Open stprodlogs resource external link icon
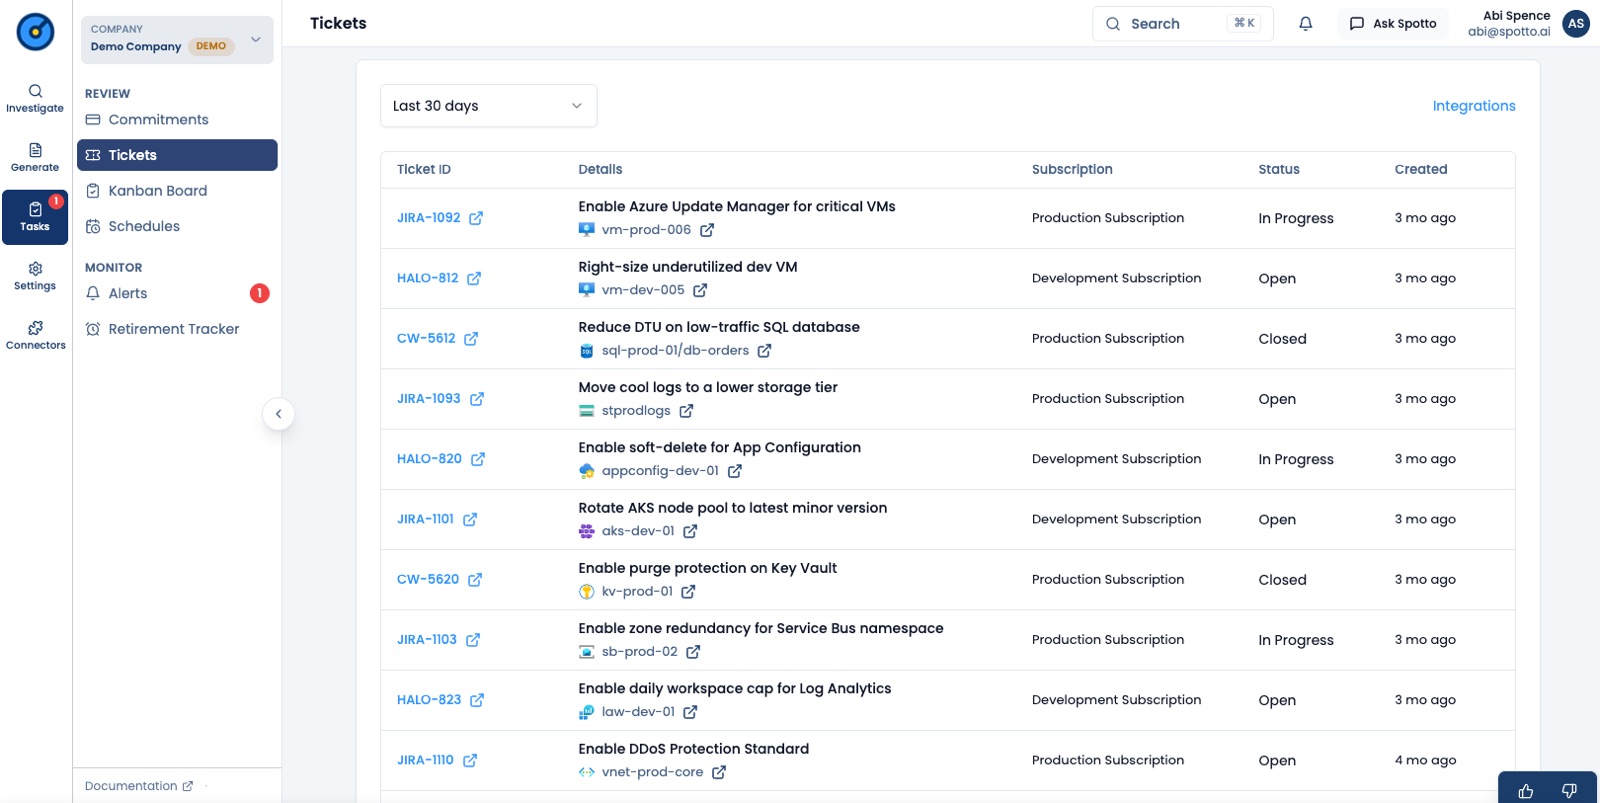 pos(686,411)
